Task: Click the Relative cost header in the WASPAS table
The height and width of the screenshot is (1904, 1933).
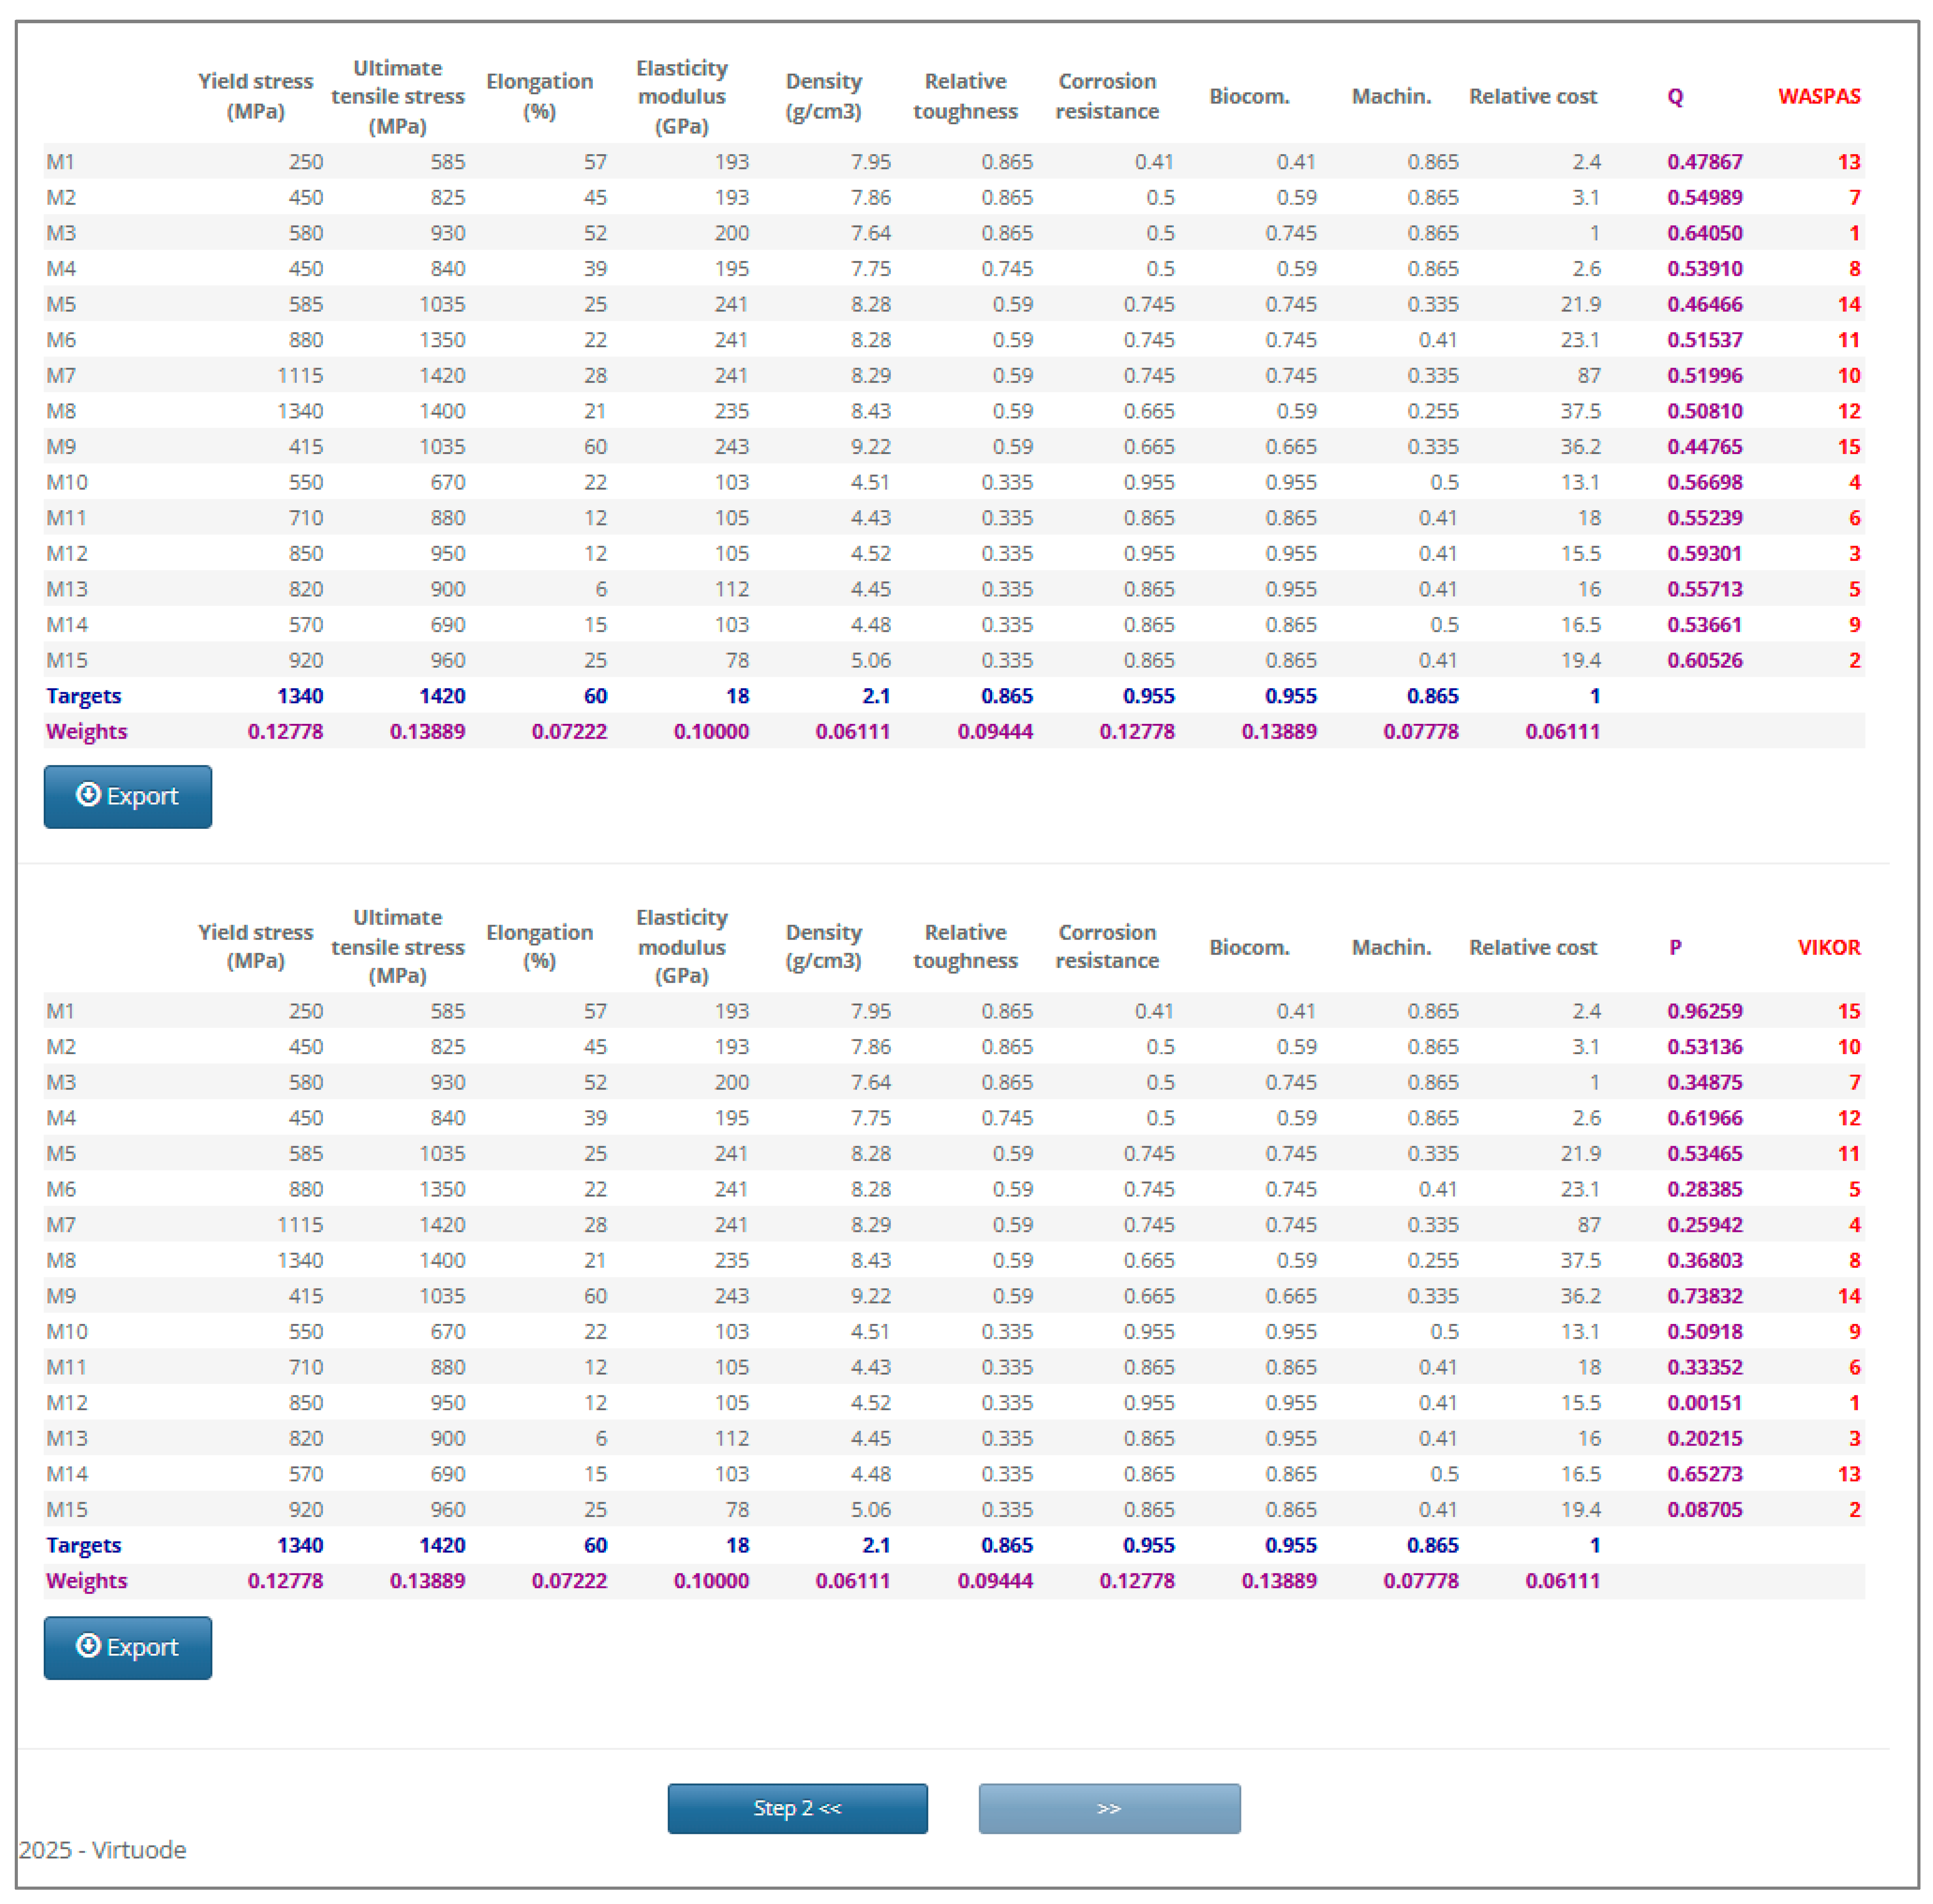Action: [1532, 97]
